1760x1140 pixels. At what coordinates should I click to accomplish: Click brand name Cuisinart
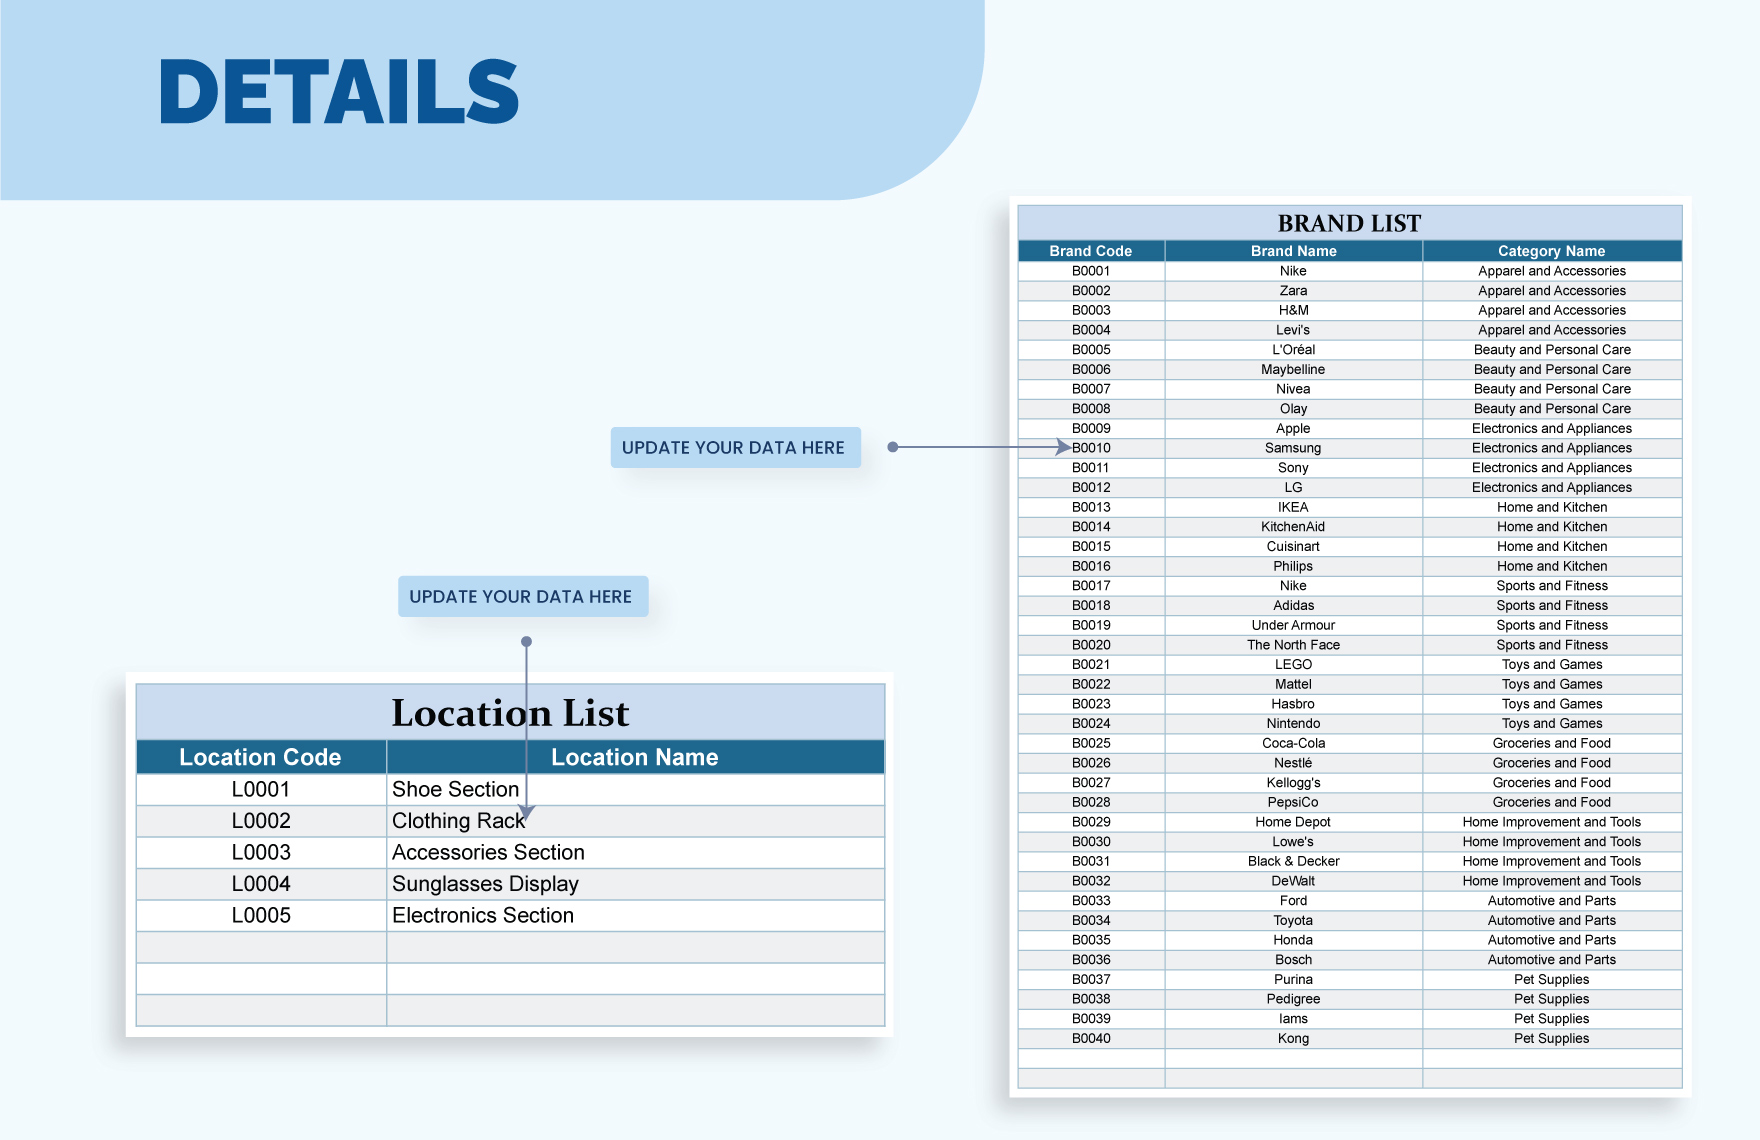[x=1293, y=547]
